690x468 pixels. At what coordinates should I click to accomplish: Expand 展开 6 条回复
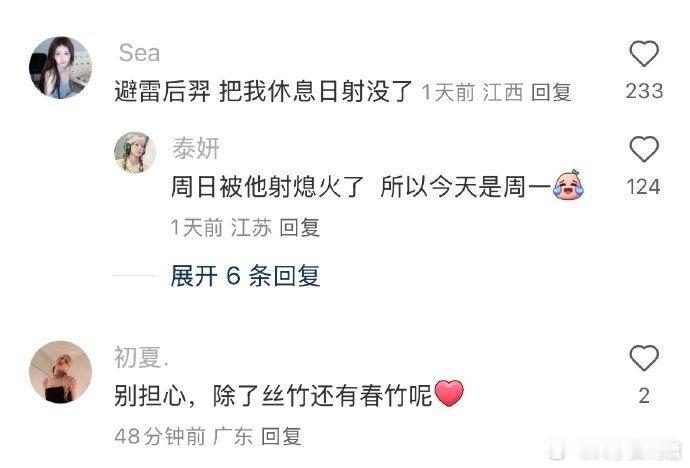click(x=245, y=276)
